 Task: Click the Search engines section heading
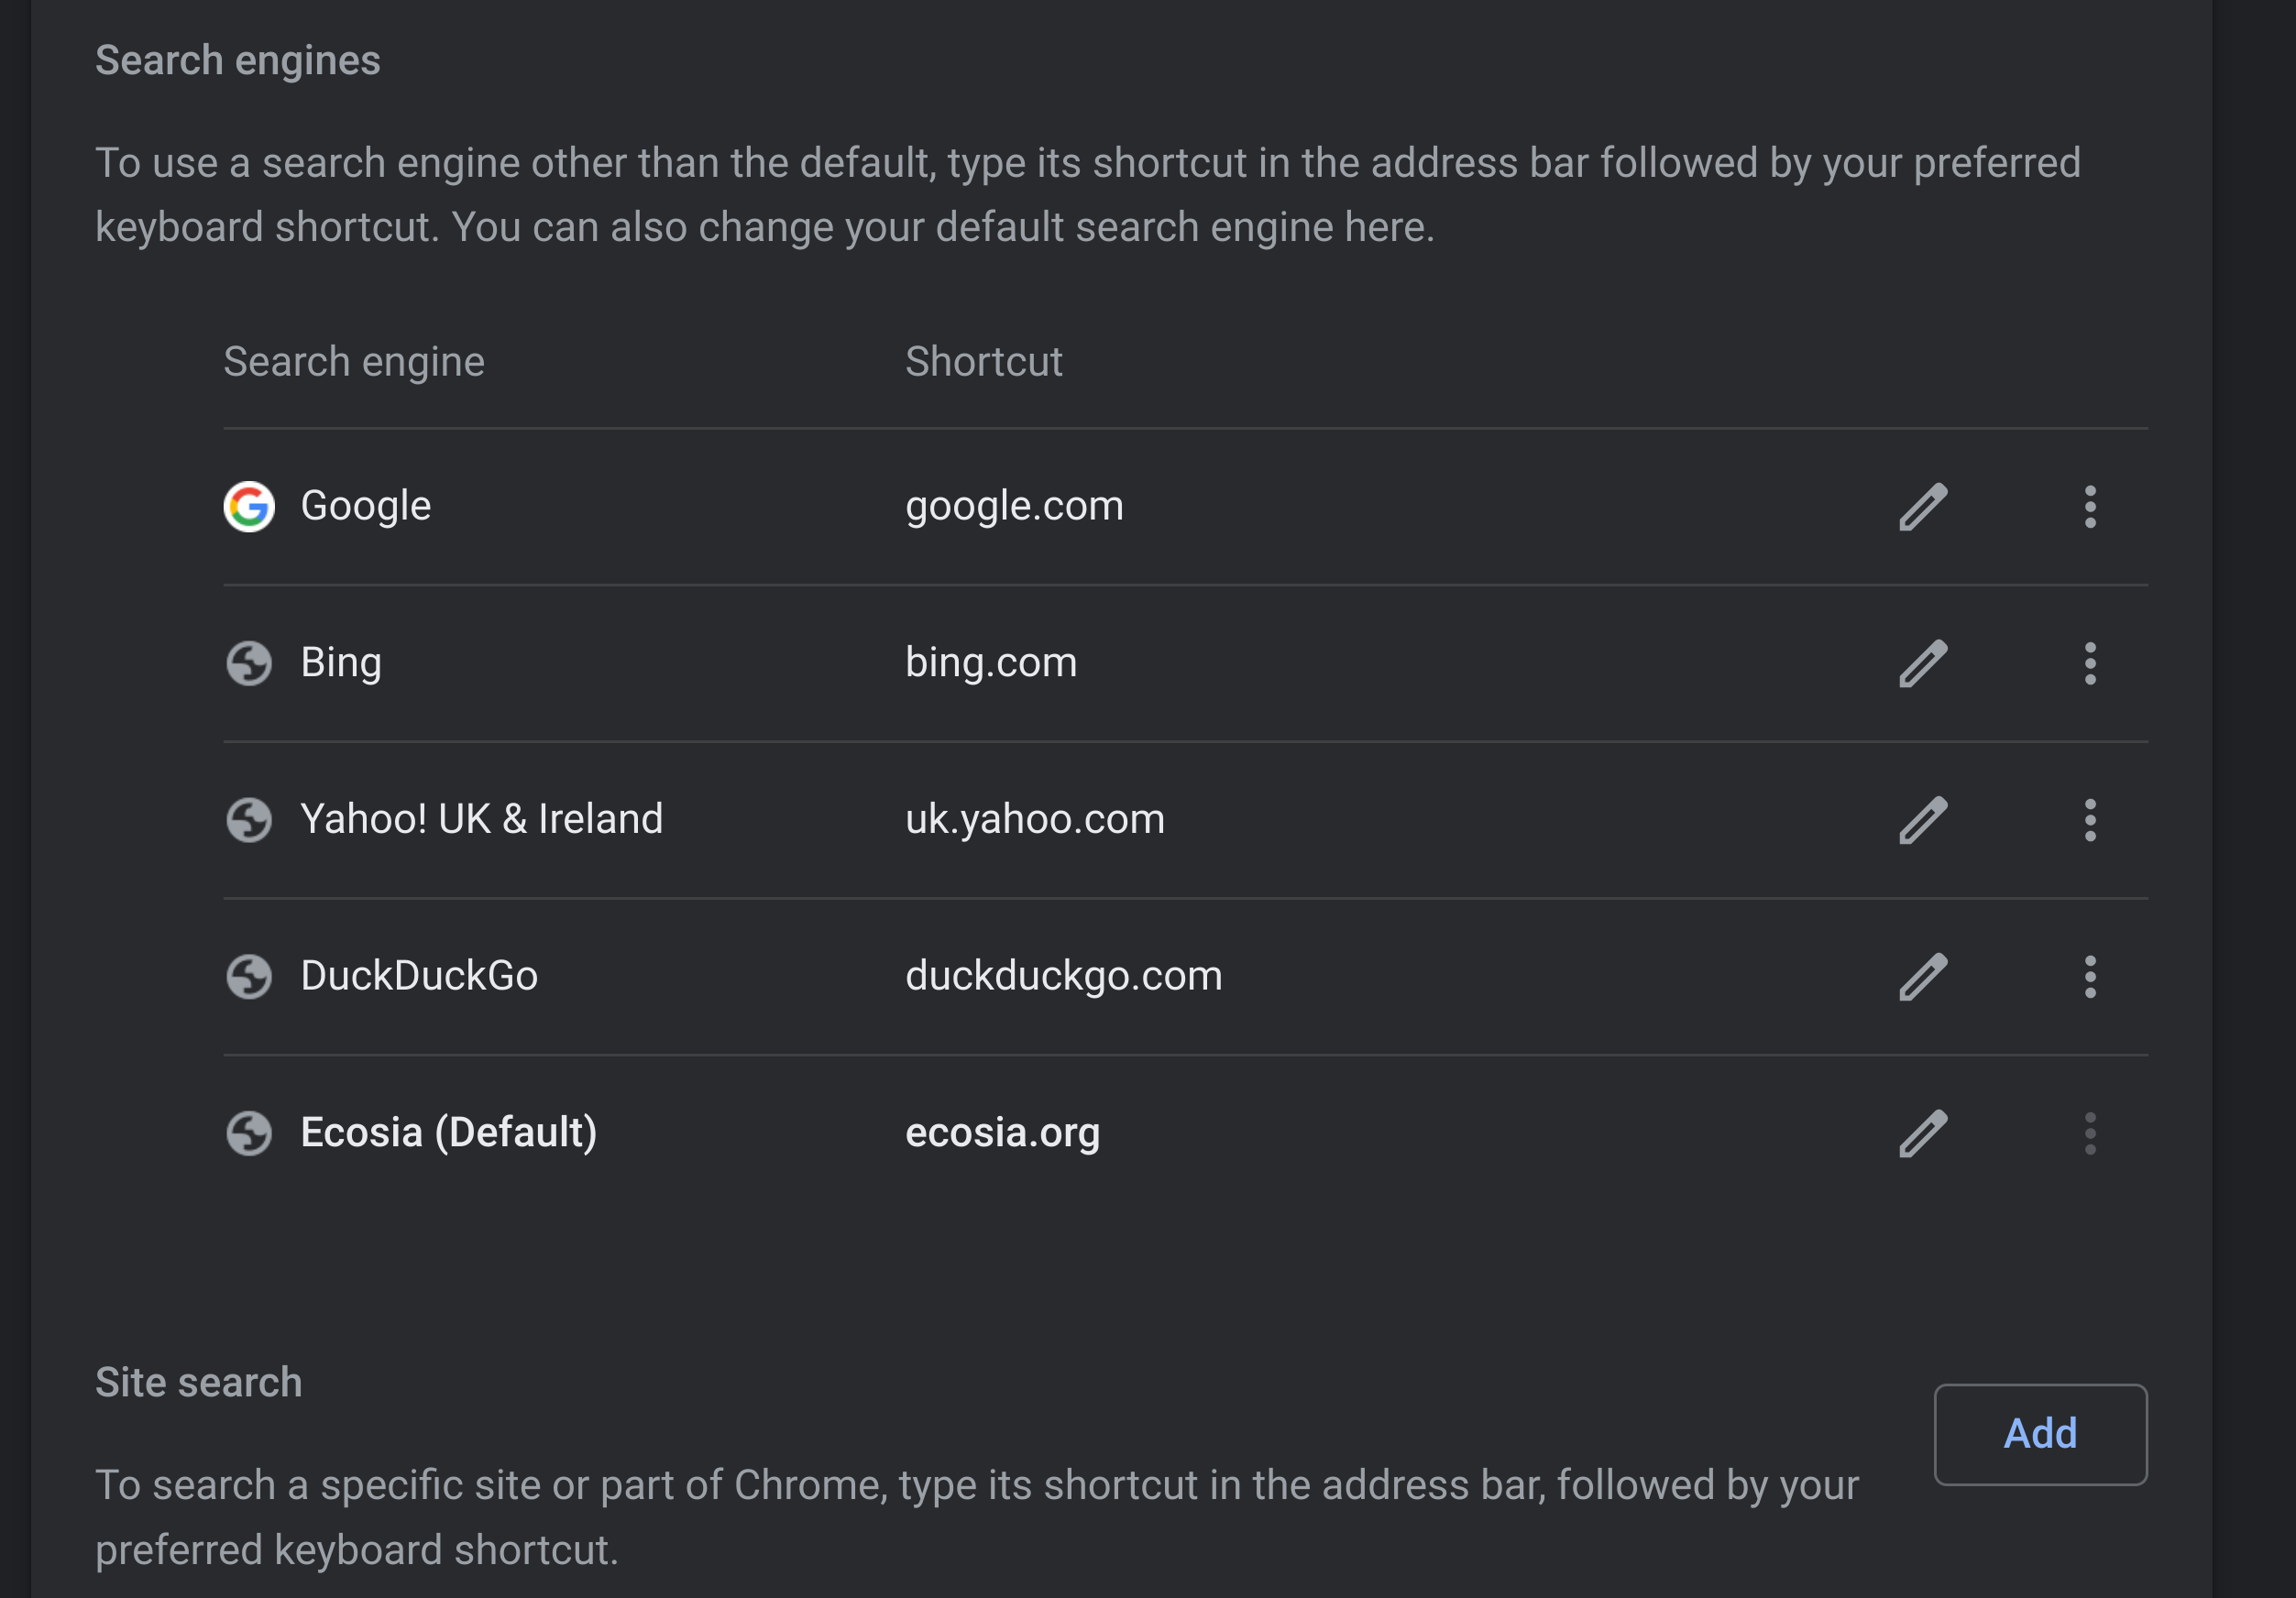click(x=238, y=61)
